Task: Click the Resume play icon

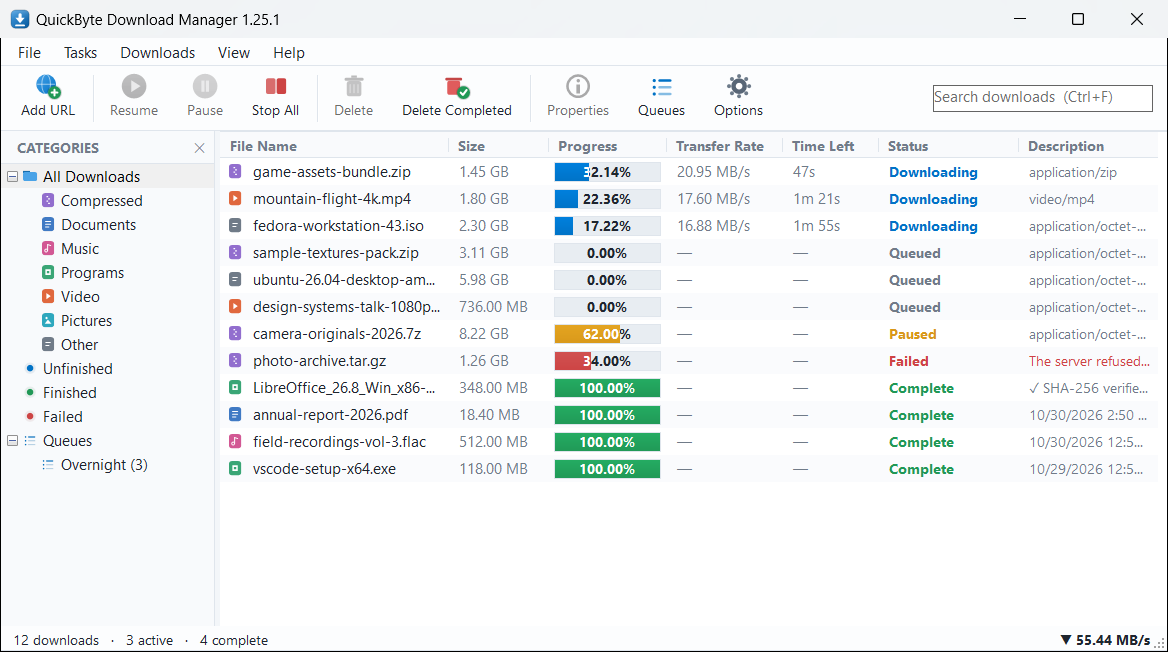Action: (x=134, y=86)
